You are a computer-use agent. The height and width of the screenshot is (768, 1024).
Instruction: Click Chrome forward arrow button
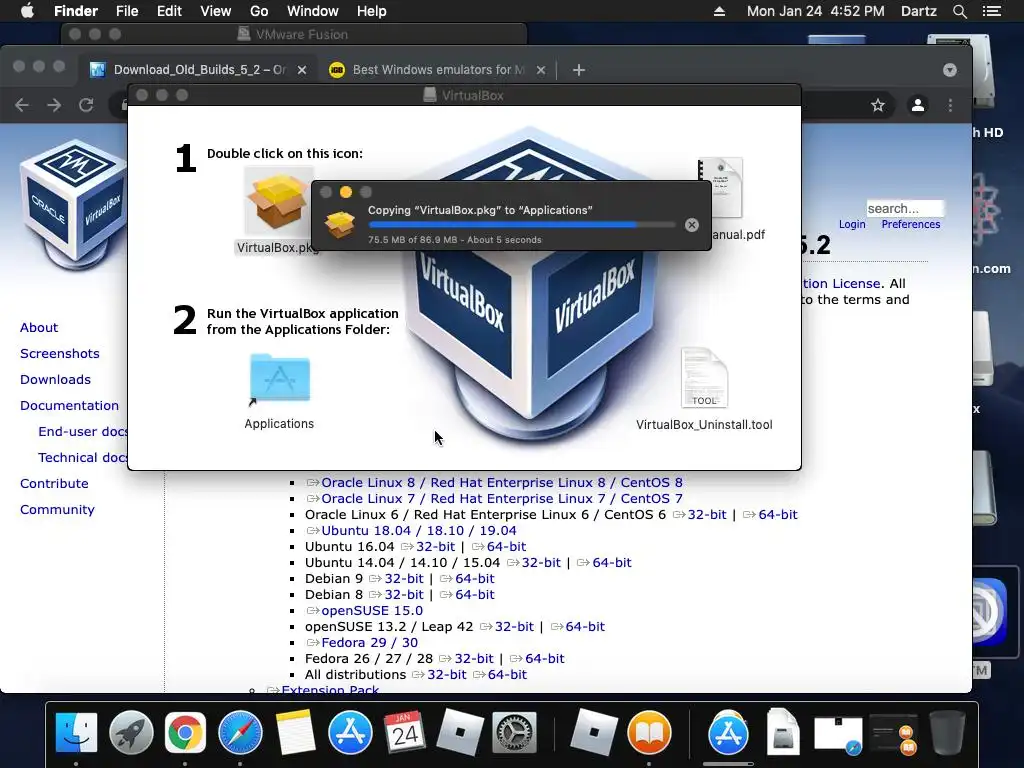pyautogui.click(x=54, y=105)
